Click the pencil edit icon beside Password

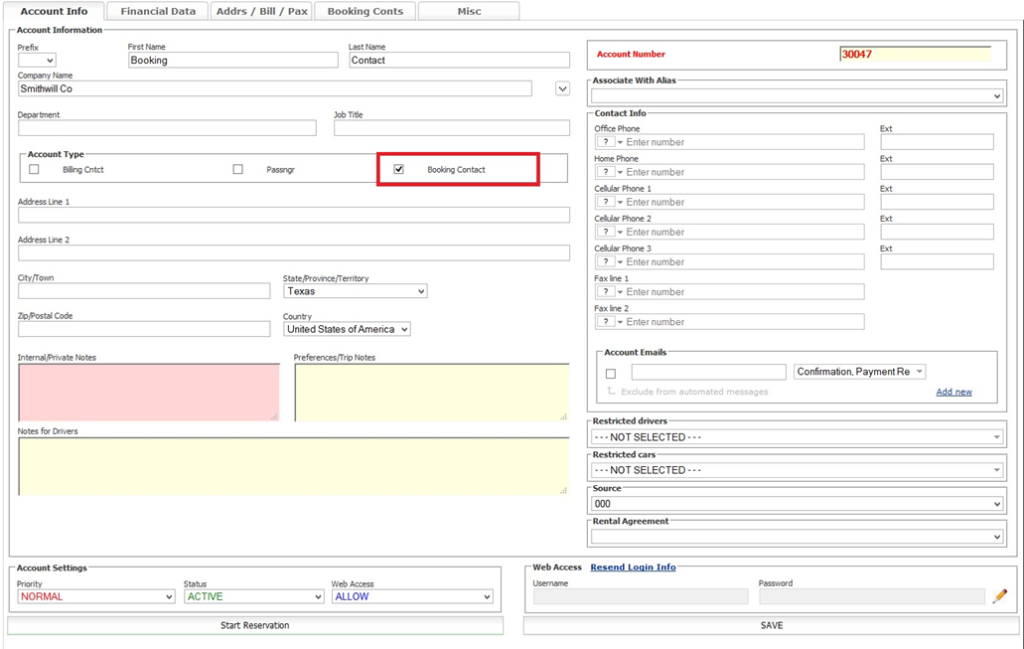999,597
